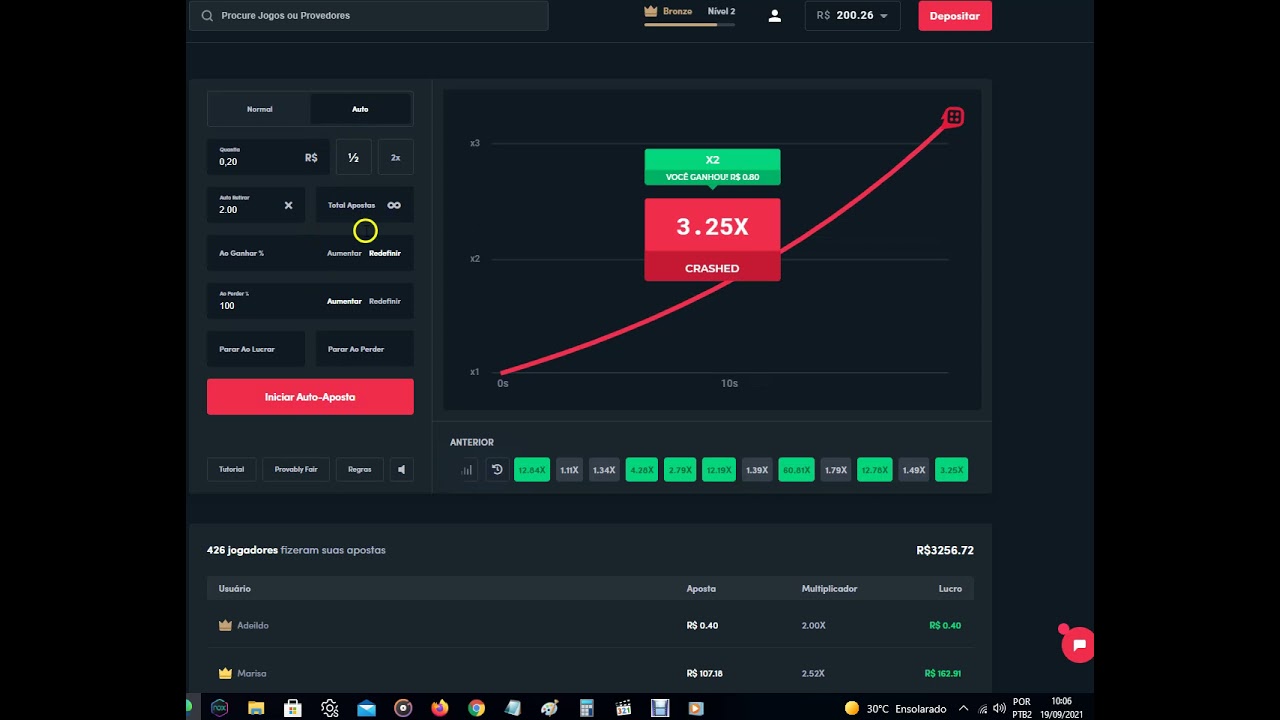Select previous result 1.39X

[x=757, y=469]
